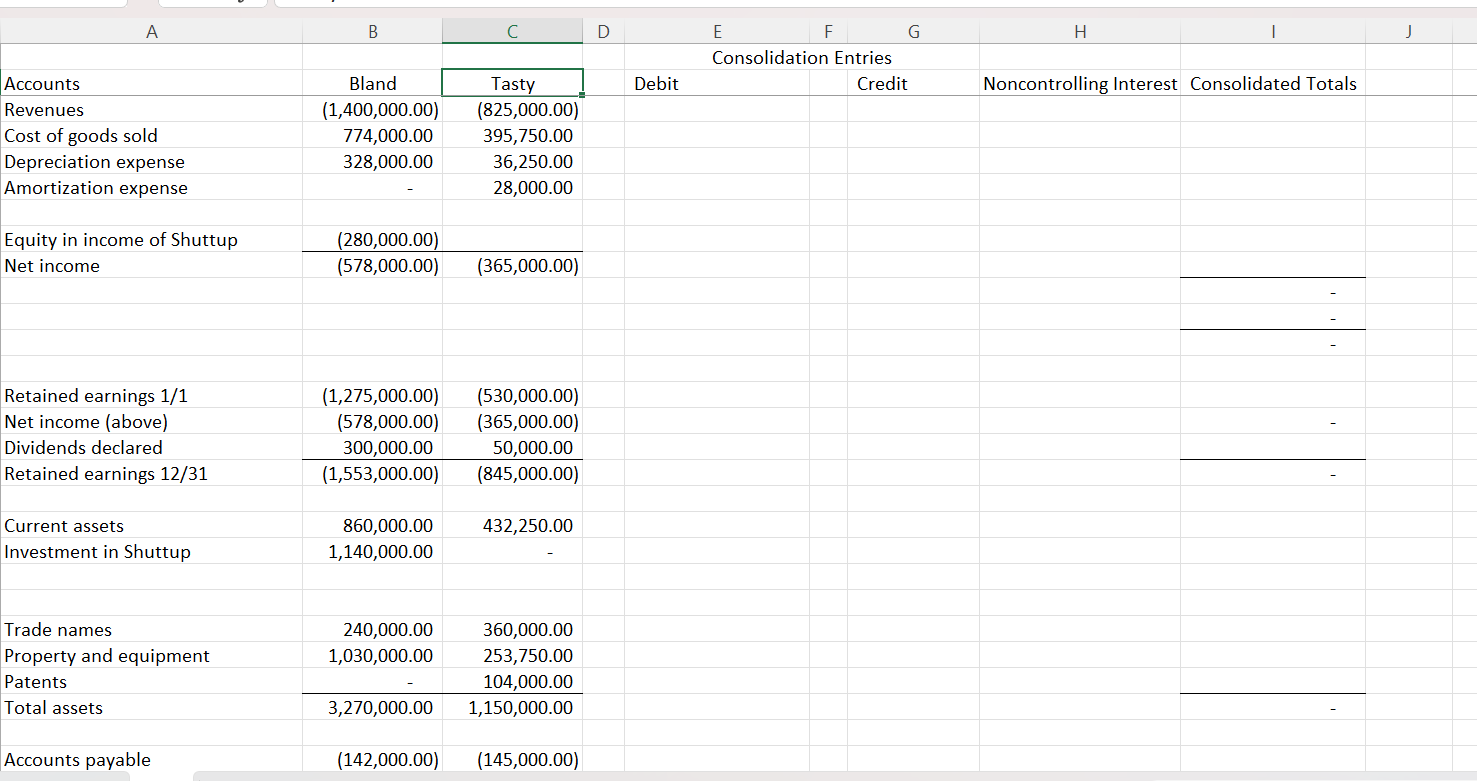1477x781 pixels.
Task: Select column A header
Action: tap(151, 32)
